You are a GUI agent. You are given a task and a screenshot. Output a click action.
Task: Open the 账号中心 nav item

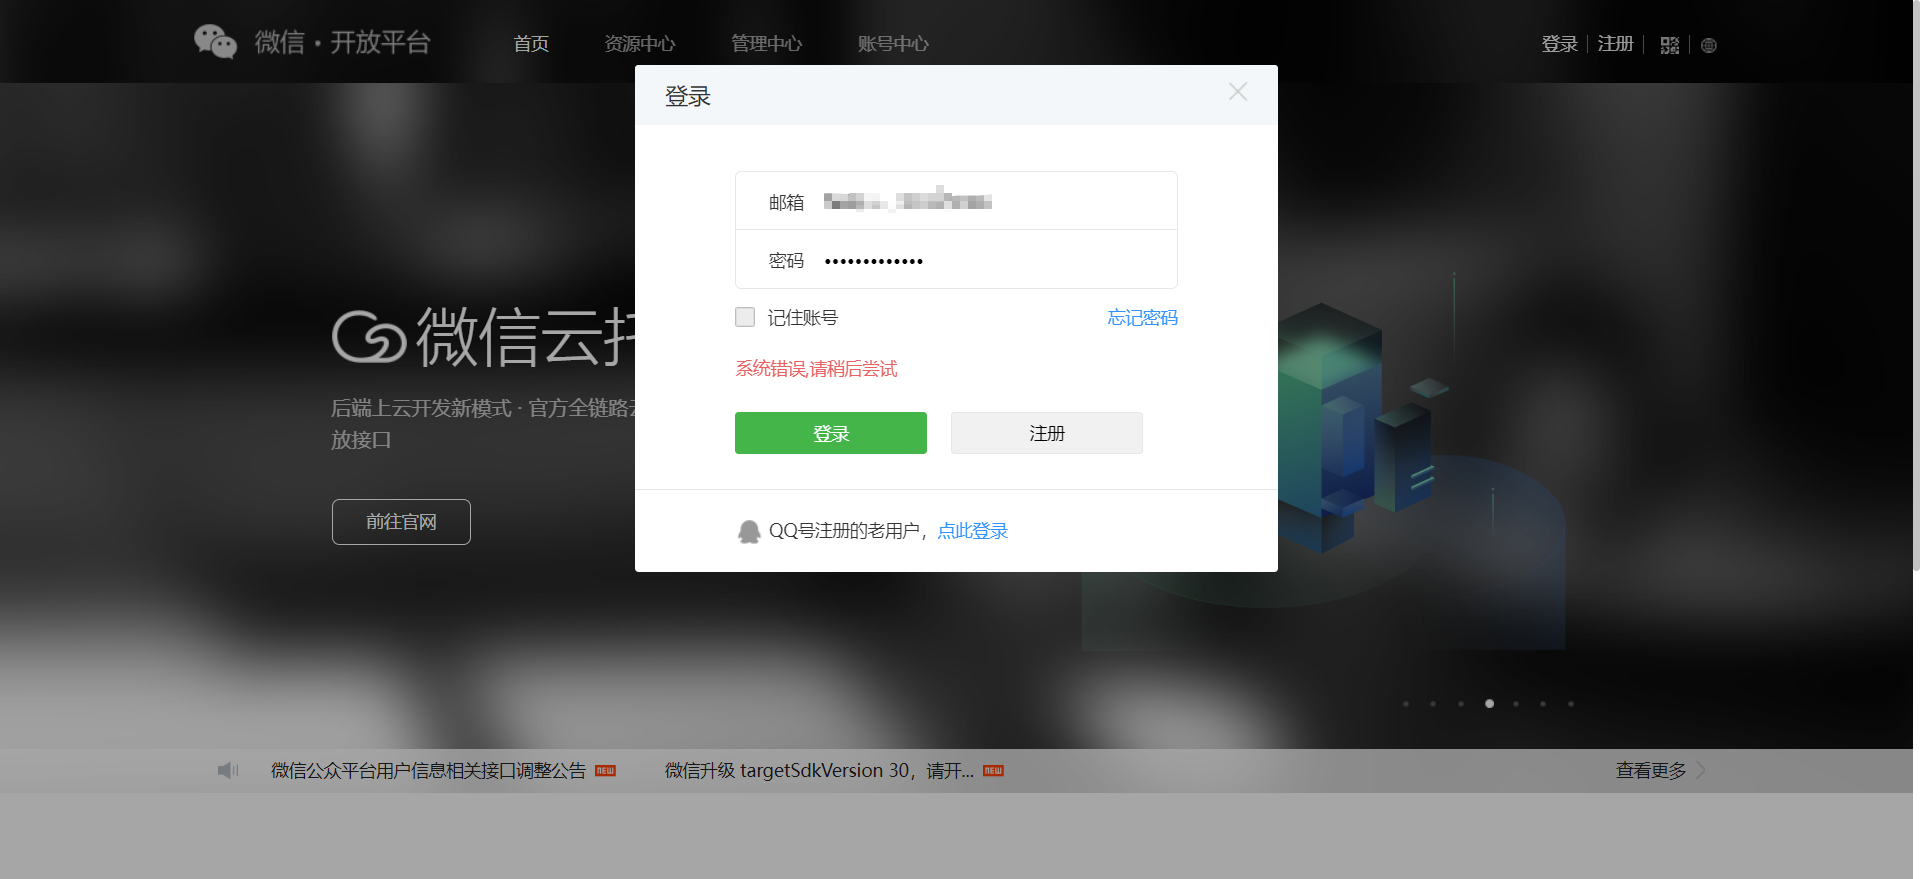tap(893, 44)
